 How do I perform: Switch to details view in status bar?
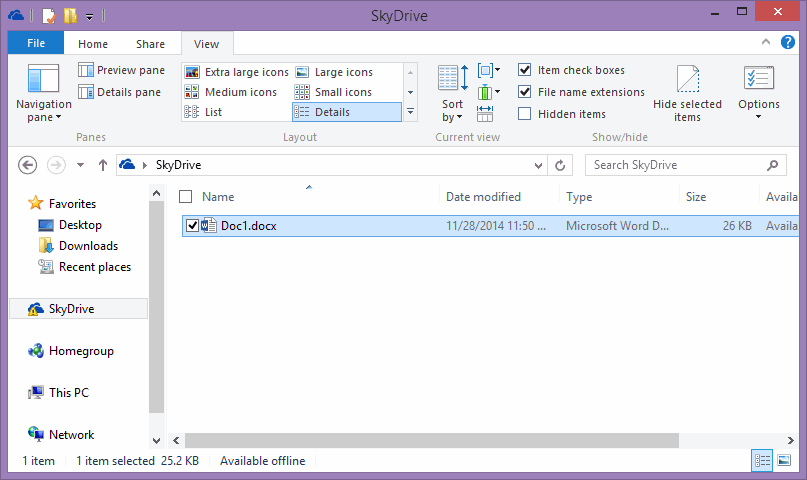click(x=762, y=460)
